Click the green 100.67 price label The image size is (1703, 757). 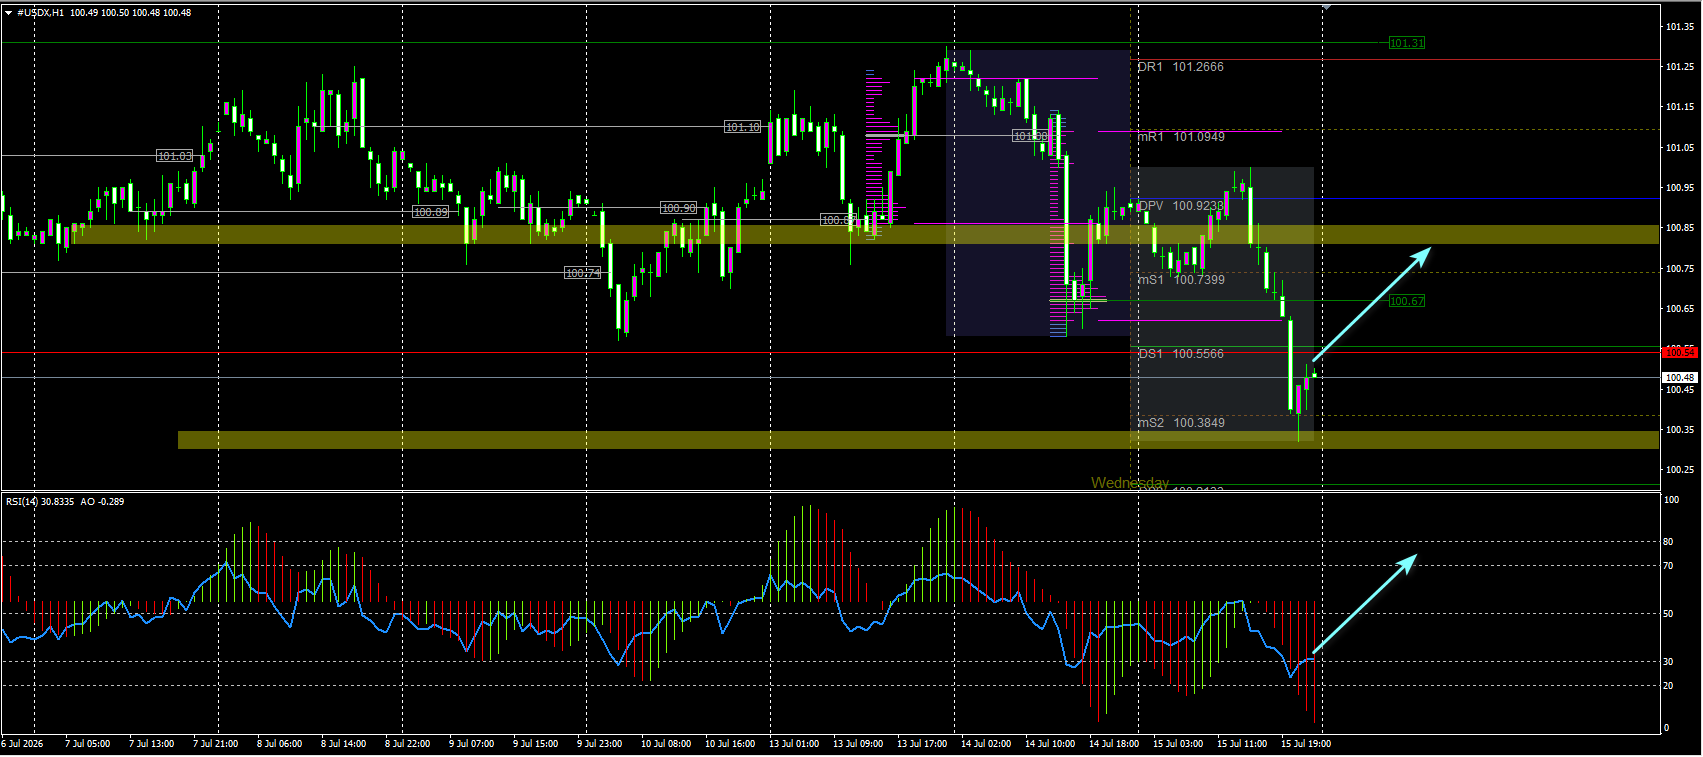click(1407, 301)
